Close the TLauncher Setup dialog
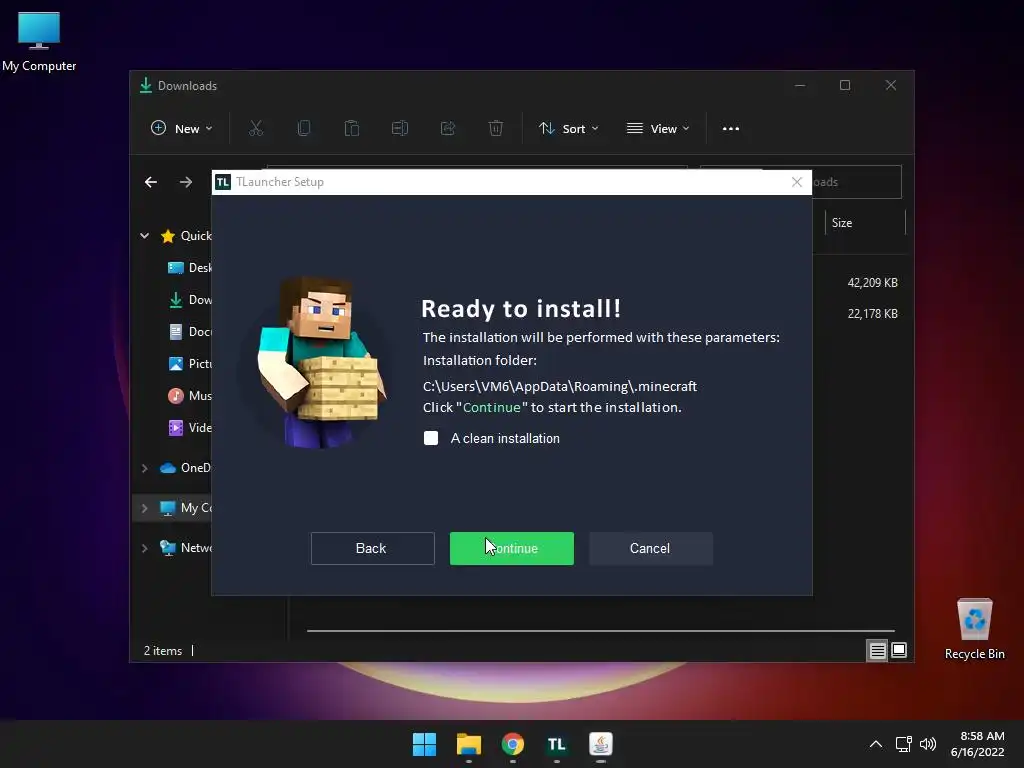The height and width of the screenshot is (768, 1024). point(797,182)
